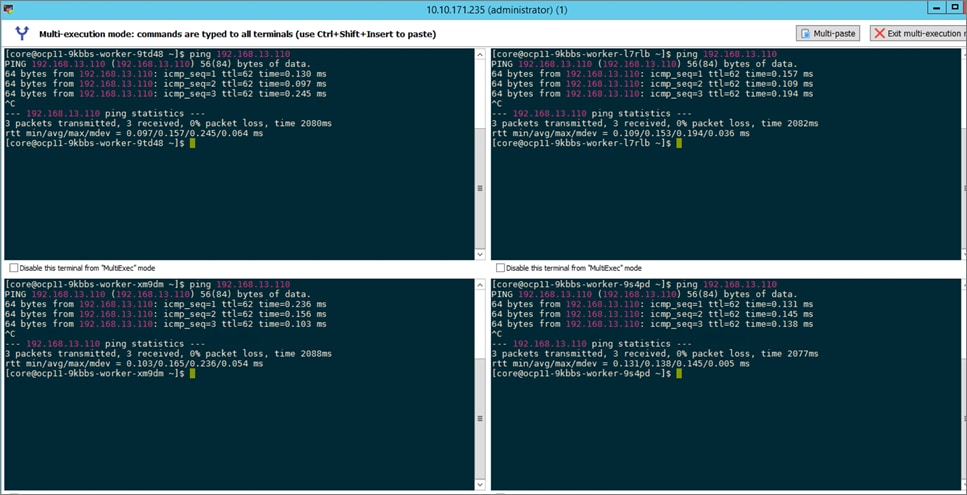Screen dimensions: 967x495
Task: Click the 'time=0.109 ms' reply line
Action: click(652, 84)
